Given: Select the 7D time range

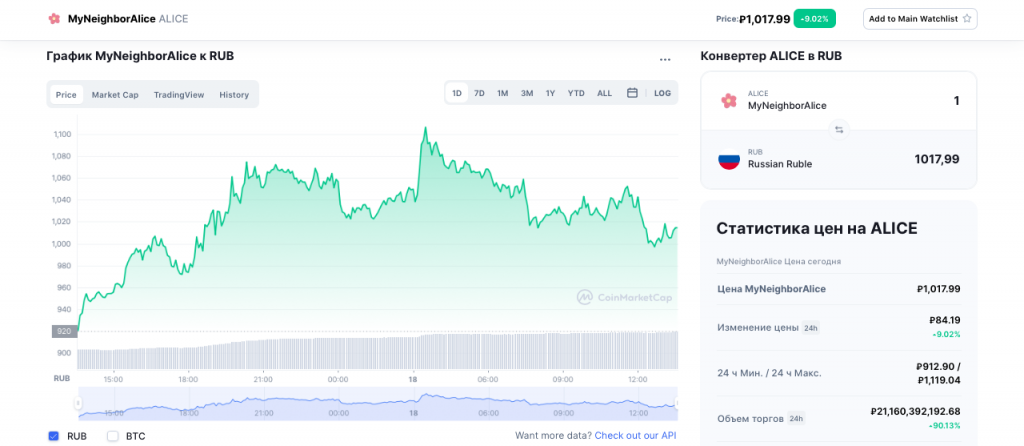Looking at the screenshot, I should click(x=479, y=93).
